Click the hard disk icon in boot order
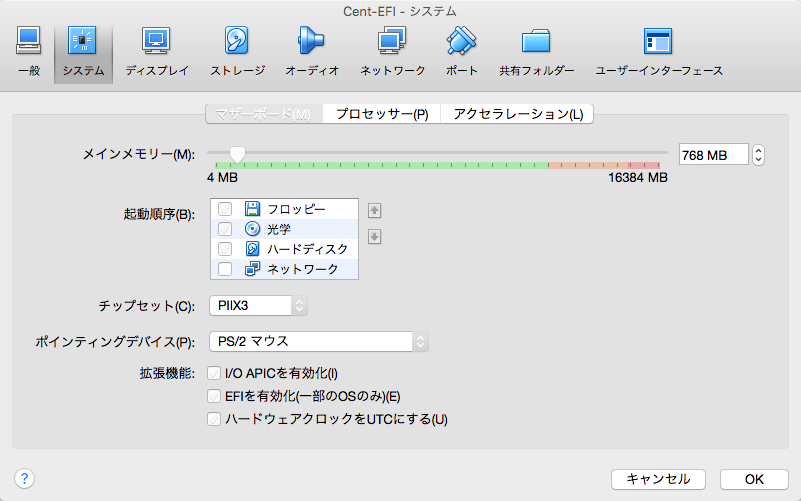The image size is (801, 501). (x=252, y=249)
